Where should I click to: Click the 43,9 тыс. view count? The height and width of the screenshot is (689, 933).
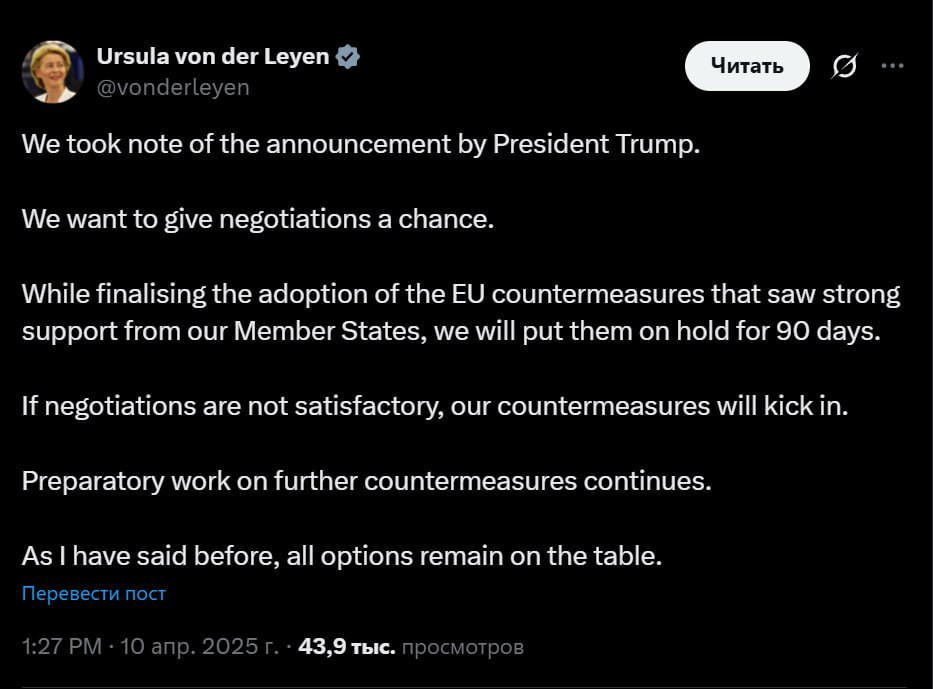coord(346,647)
